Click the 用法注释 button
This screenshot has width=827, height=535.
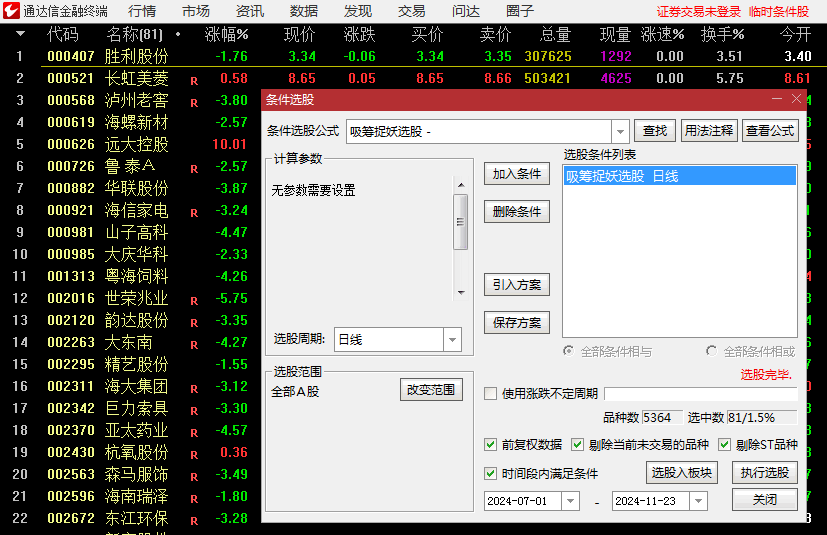pos(708,131)
